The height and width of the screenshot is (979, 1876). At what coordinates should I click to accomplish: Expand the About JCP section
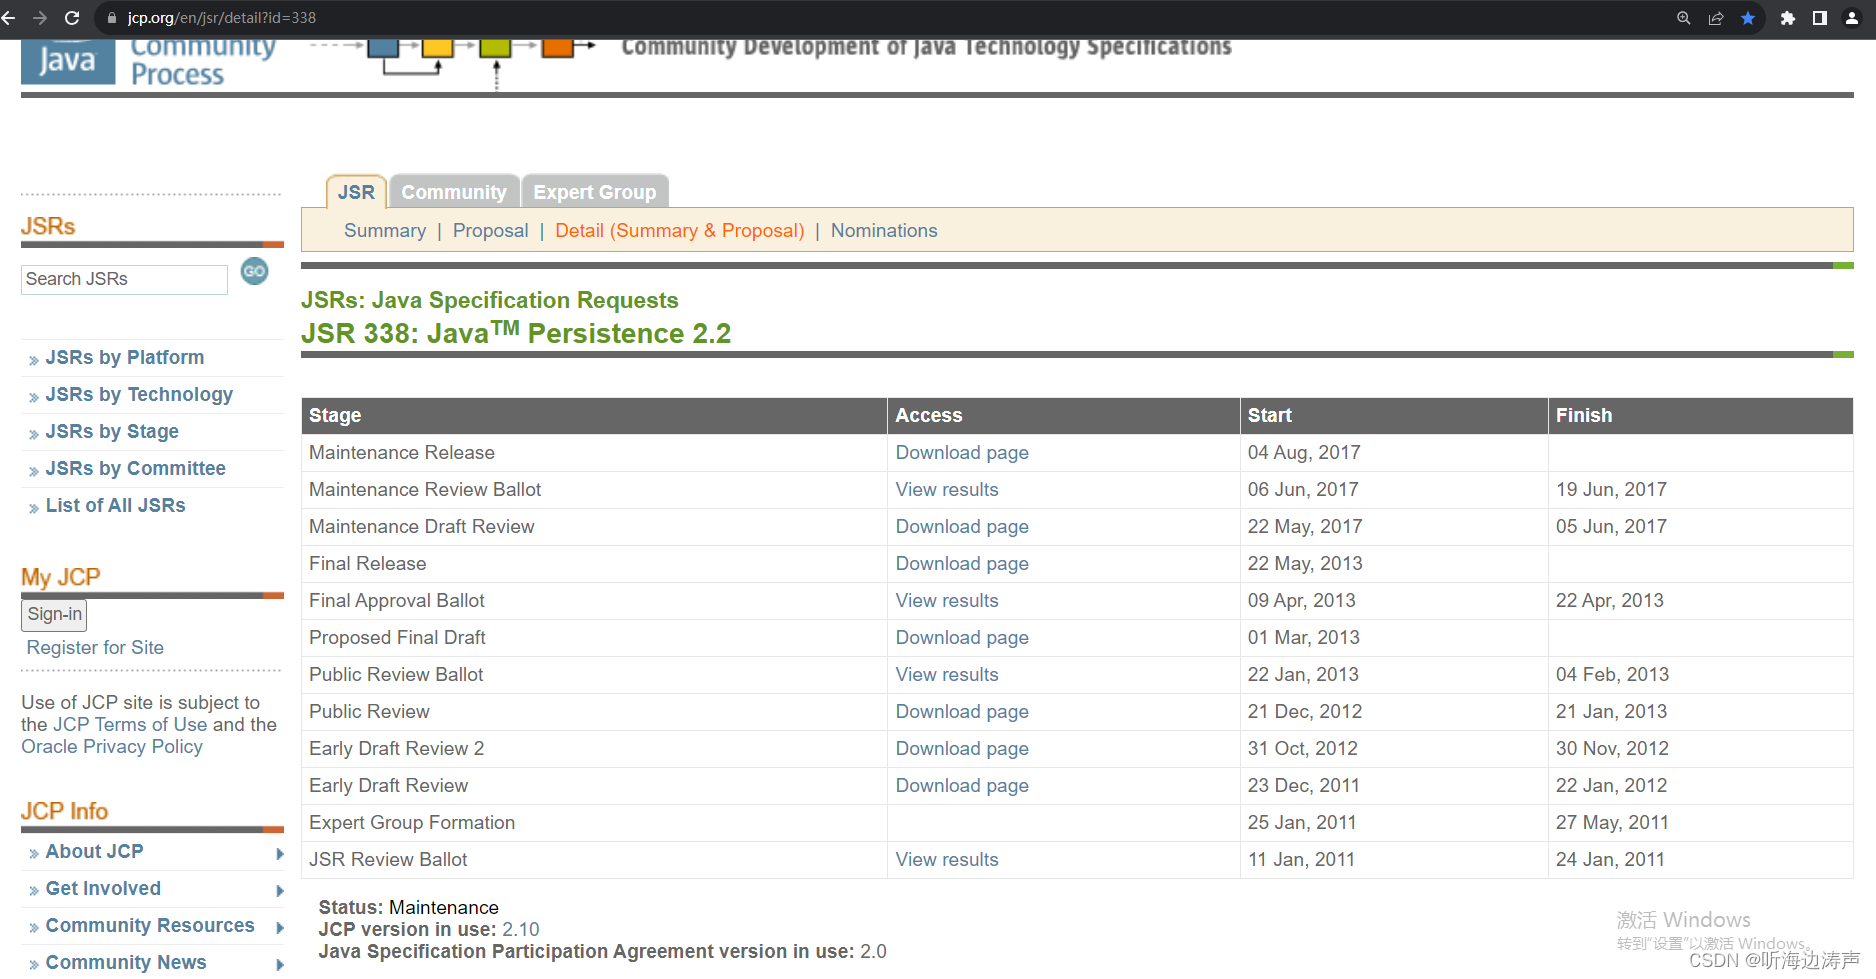coord(95,851)
